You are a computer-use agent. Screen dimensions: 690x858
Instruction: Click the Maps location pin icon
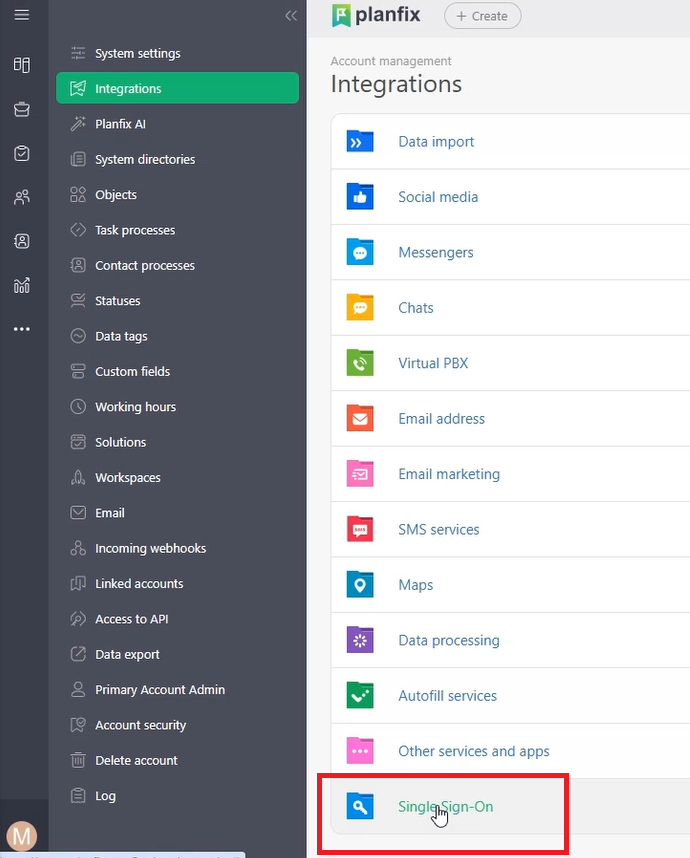pyautogui.click(x=360, y=585)
